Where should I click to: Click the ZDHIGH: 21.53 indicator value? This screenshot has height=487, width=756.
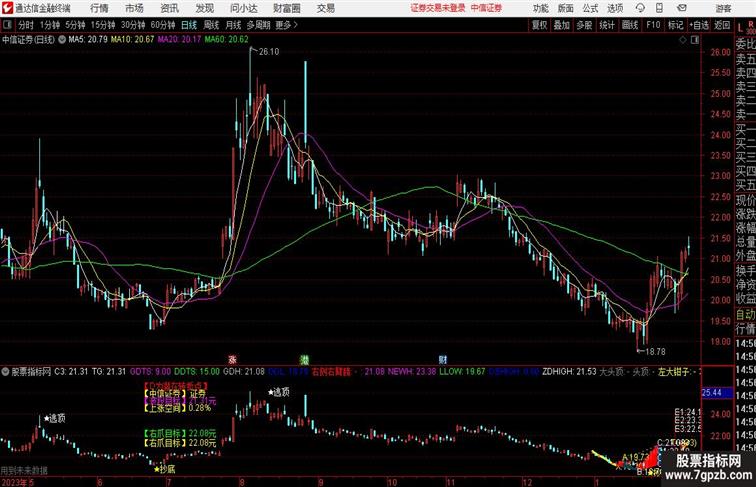tap(569, 372)
